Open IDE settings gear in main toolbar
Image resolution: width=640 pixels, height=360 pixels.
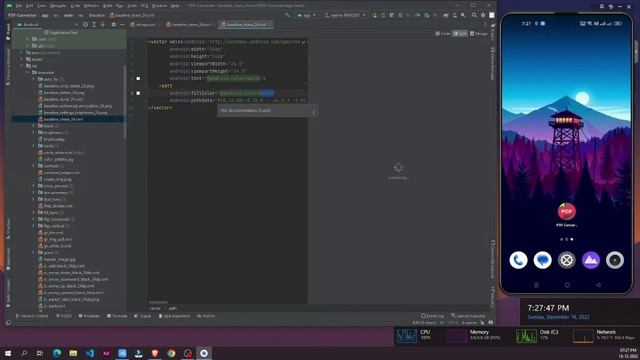tap(483, 15)
